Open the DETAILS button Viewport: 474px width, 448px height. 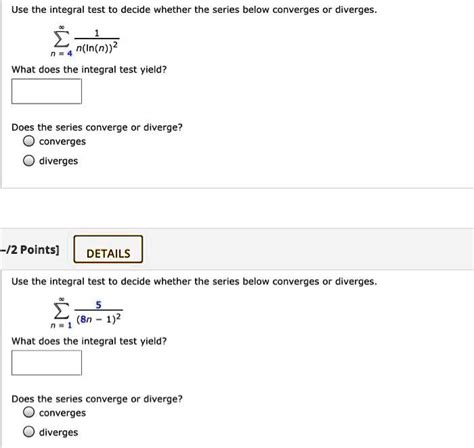pos(108,249)
